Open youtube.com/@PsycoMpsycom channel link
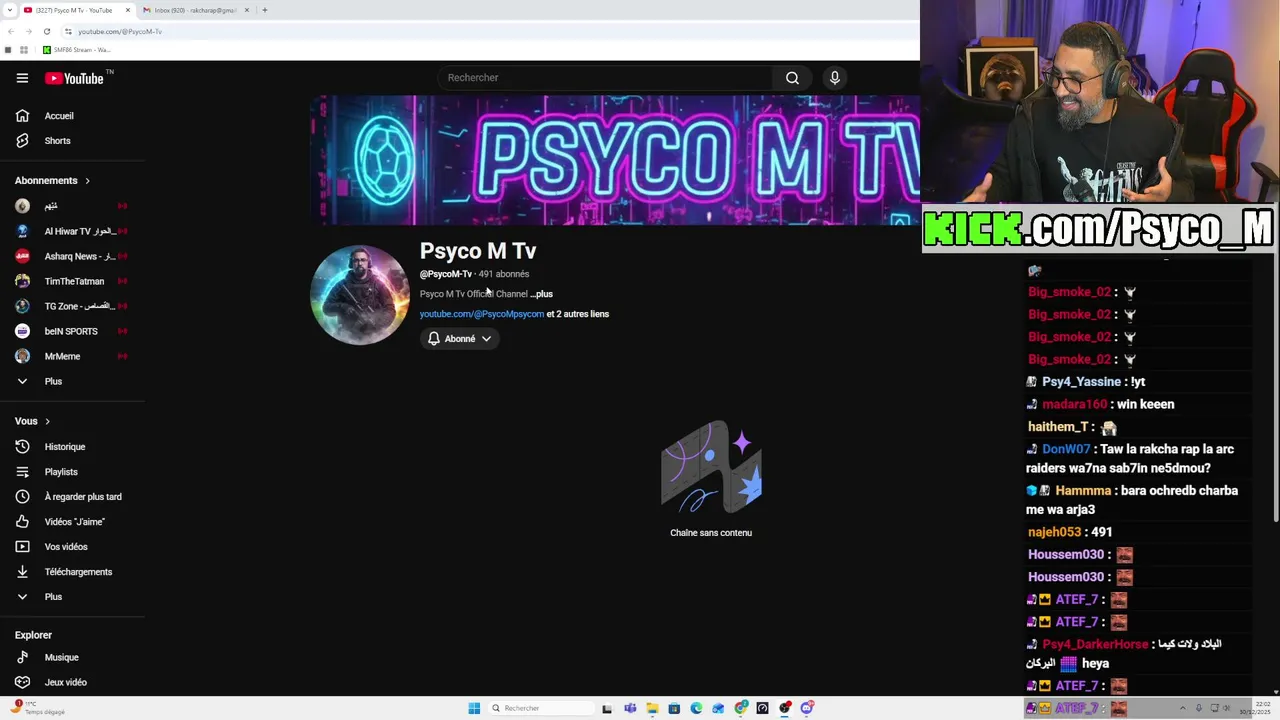Viewport: 1280px width, 720px height. click(x=482, y=314)
